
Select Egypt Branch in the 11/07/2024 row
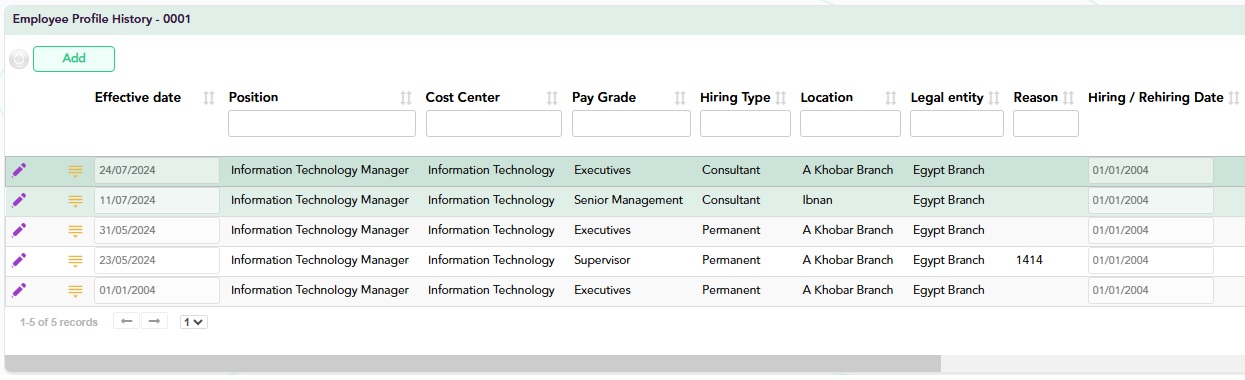[x=949, y=200]
